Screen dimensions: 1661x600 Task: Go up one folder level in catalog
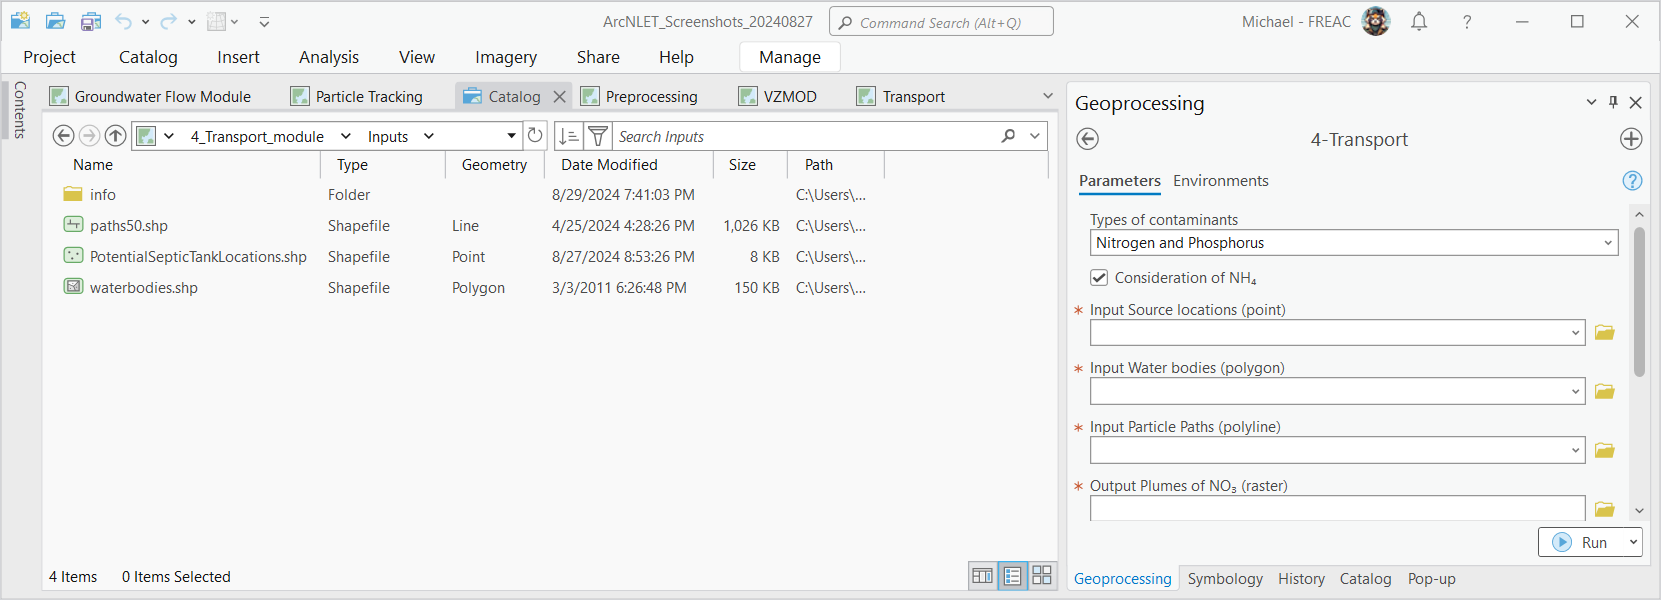[x=115, y=135]
